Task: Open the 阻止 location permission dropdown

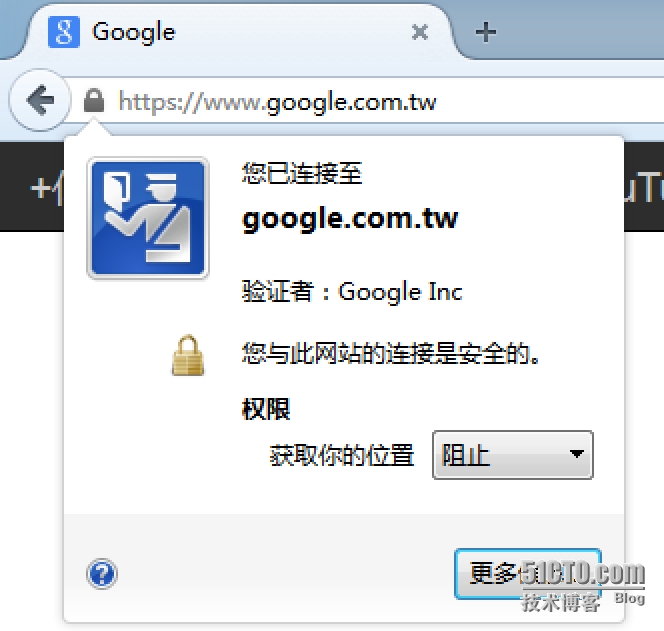Action: click(513, 455)
